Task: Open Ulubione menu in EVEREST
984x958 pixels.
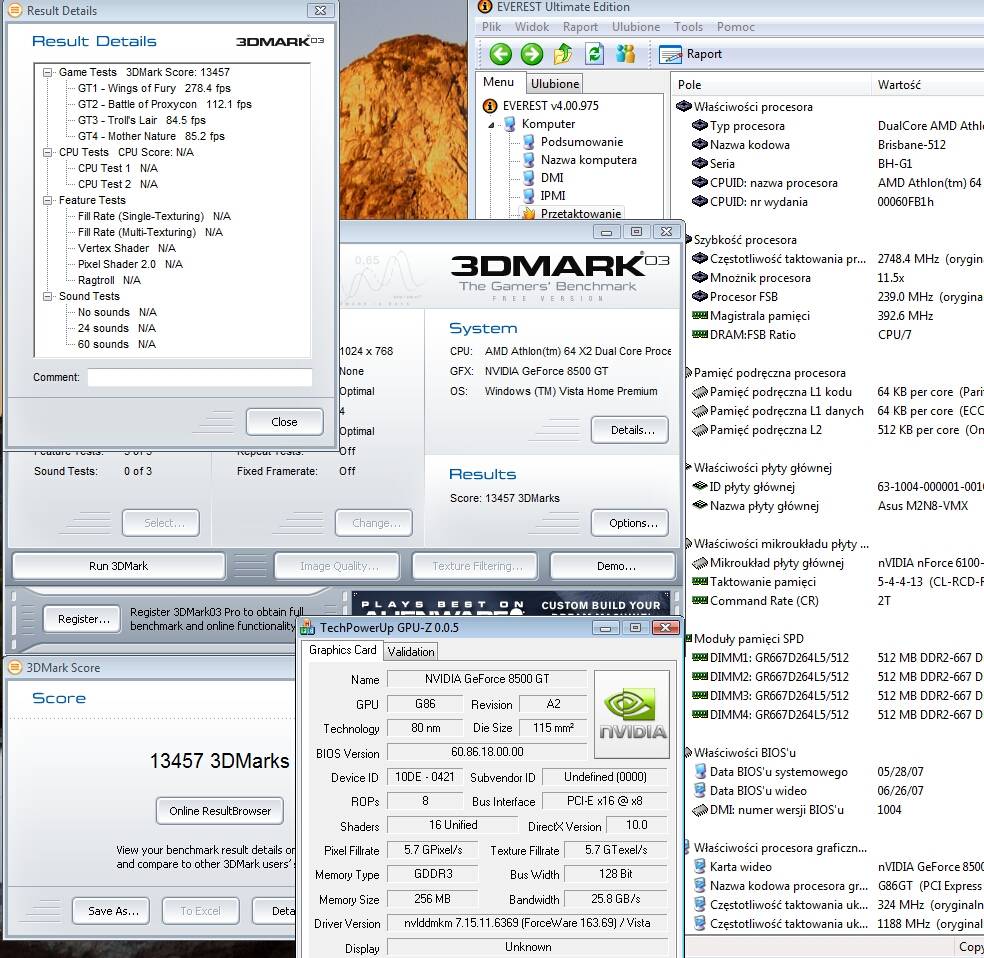Action: click(636, 27)
